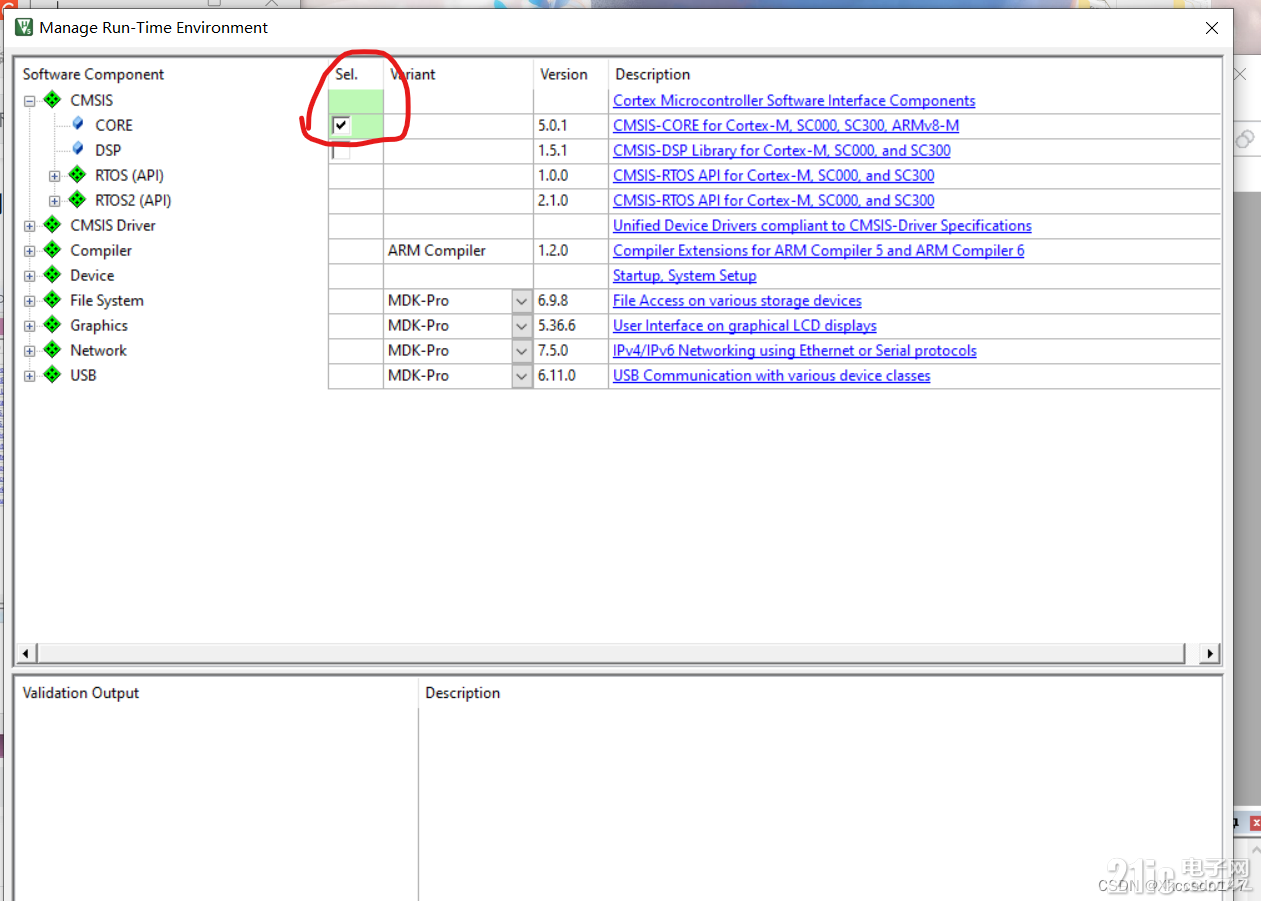This screenshot has width=1261, height=901.
Task: Click the Software Component column header
Action: point(93,74)
